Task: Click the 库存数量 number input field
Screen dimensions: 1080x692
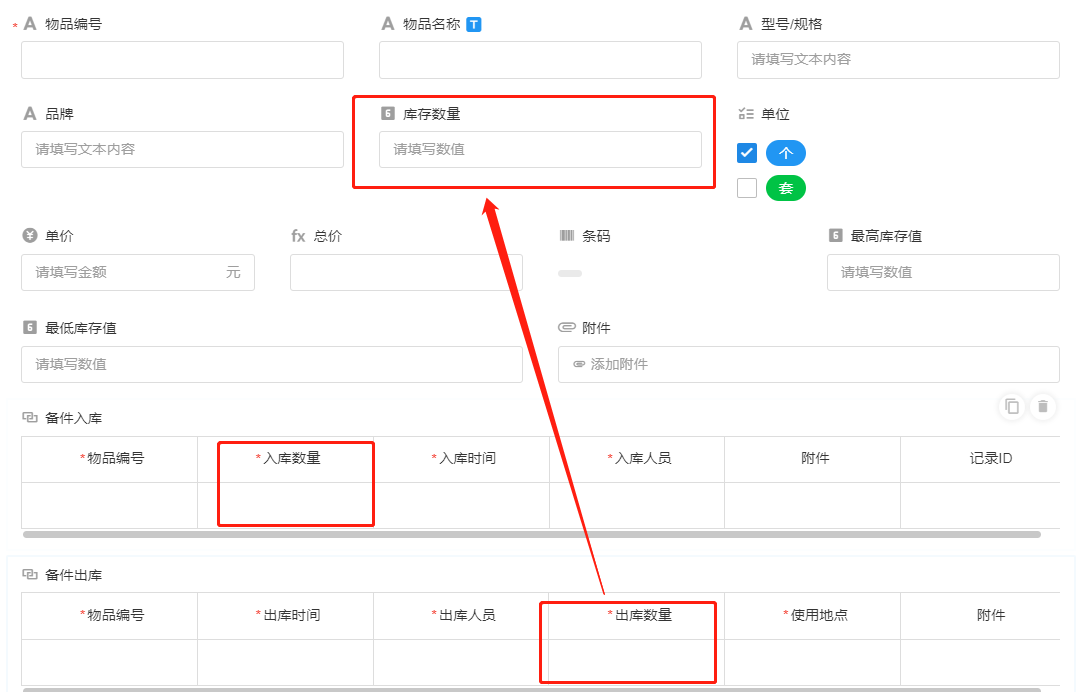Action: tap(540, 150)
